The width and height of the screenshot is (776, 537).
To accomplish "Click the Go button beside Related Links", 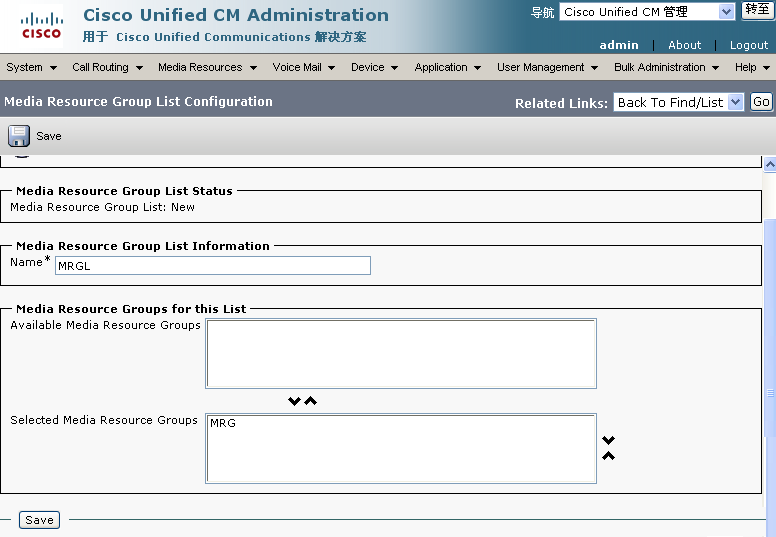I will 761,102.
